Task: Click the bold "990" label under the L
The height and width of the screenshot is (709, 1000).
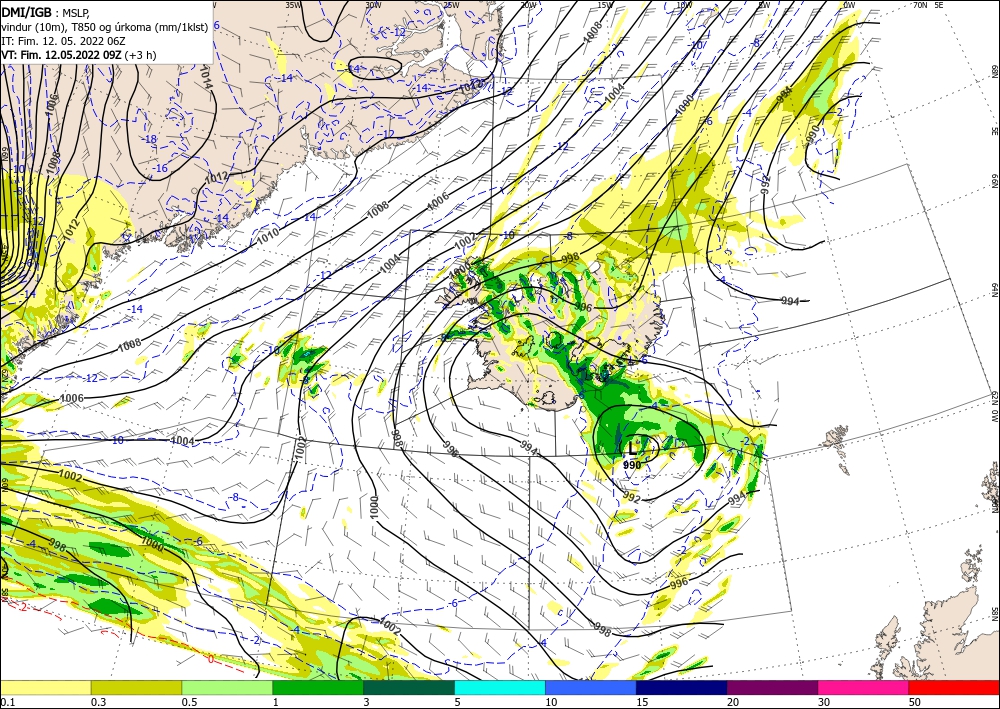Action: (632, 465)
